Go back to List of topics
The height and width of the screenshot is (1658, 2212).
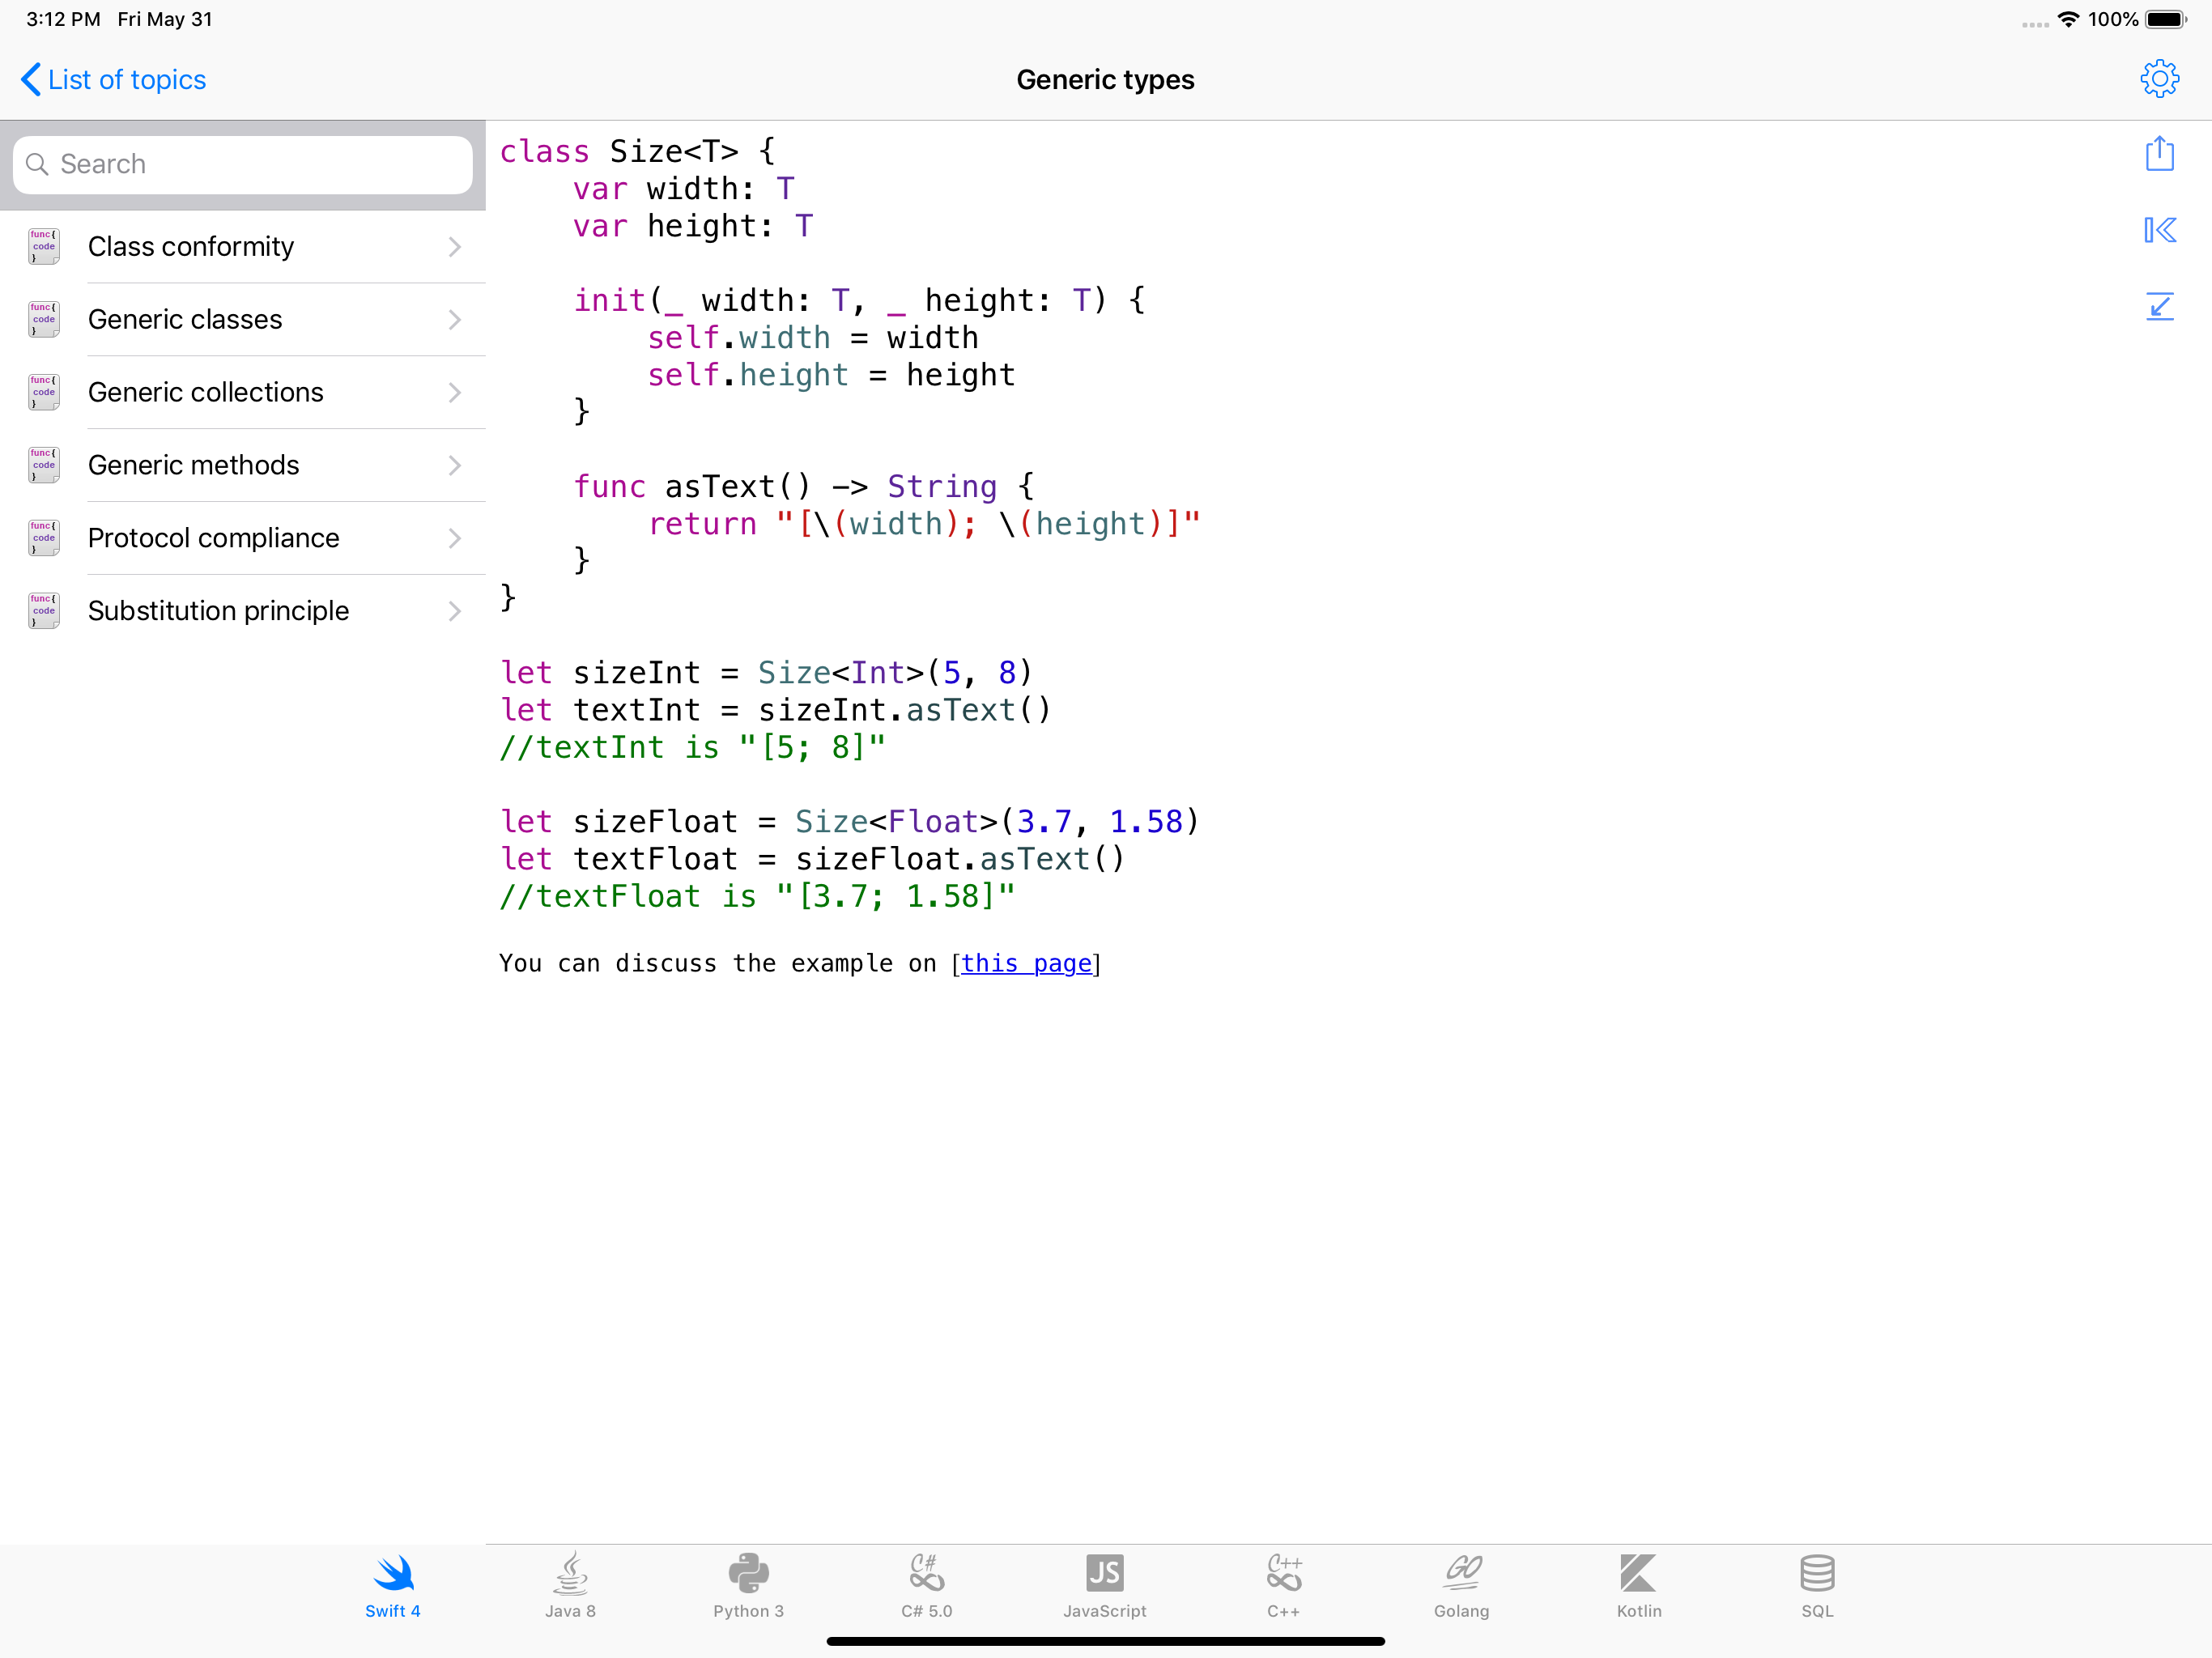pos(112,79)
